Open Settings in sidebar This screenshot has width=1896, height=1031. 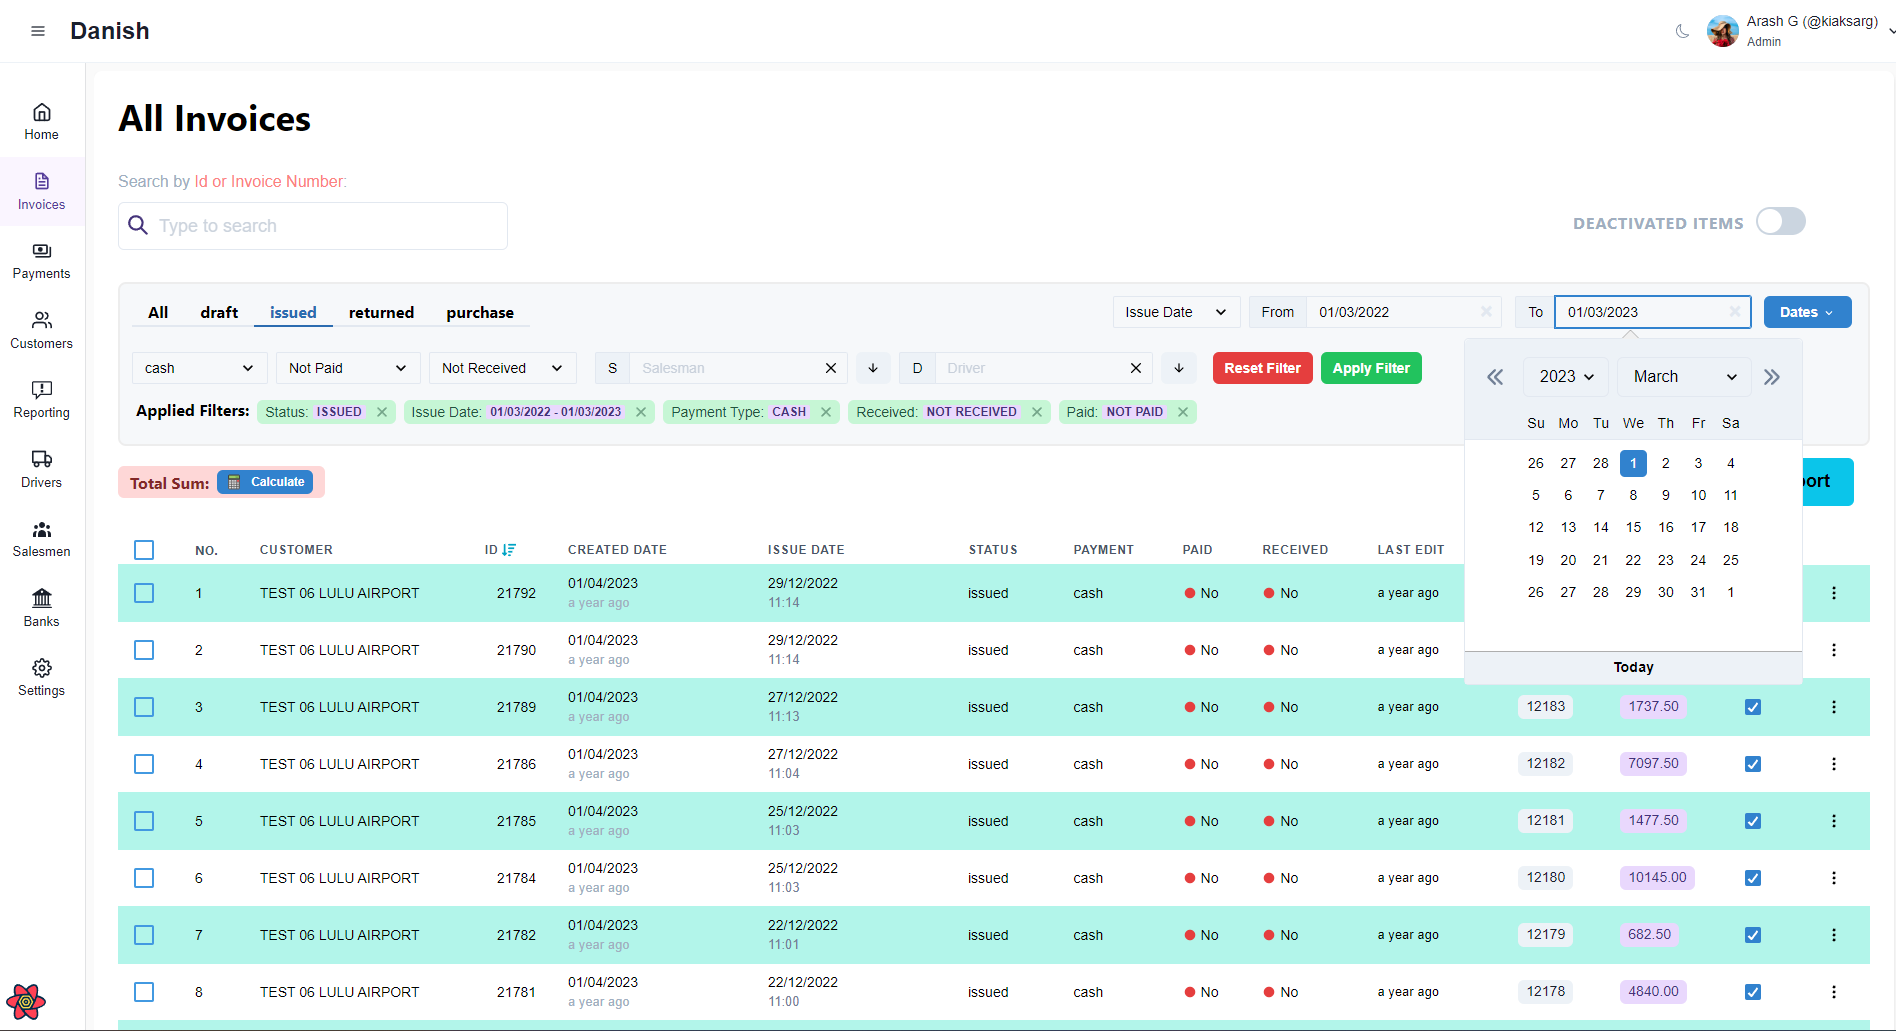(42, 678)
